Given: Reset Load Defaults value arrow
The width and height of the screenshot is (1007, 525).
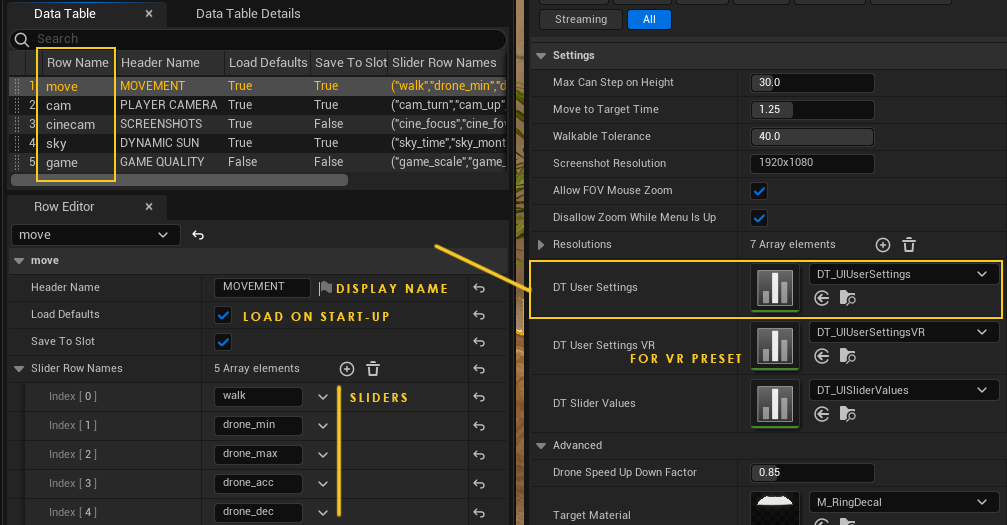Looking at the screenshot, I should (x=479, y=315).
